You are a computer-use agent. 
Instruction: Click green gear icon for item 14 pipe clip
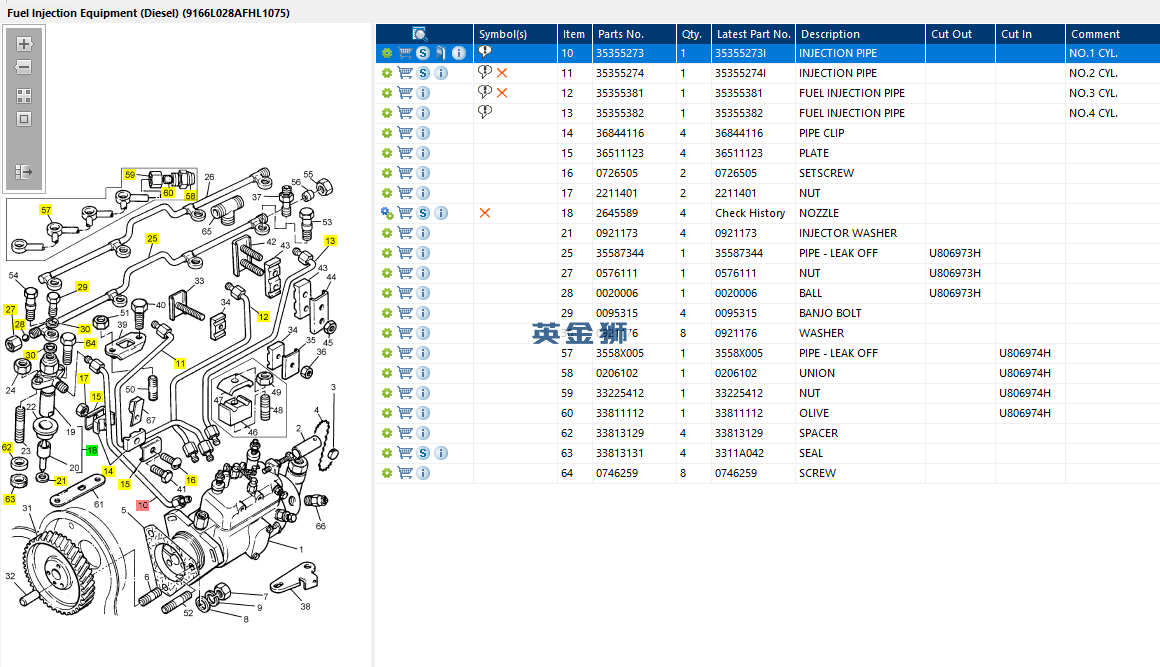[386, 133]
